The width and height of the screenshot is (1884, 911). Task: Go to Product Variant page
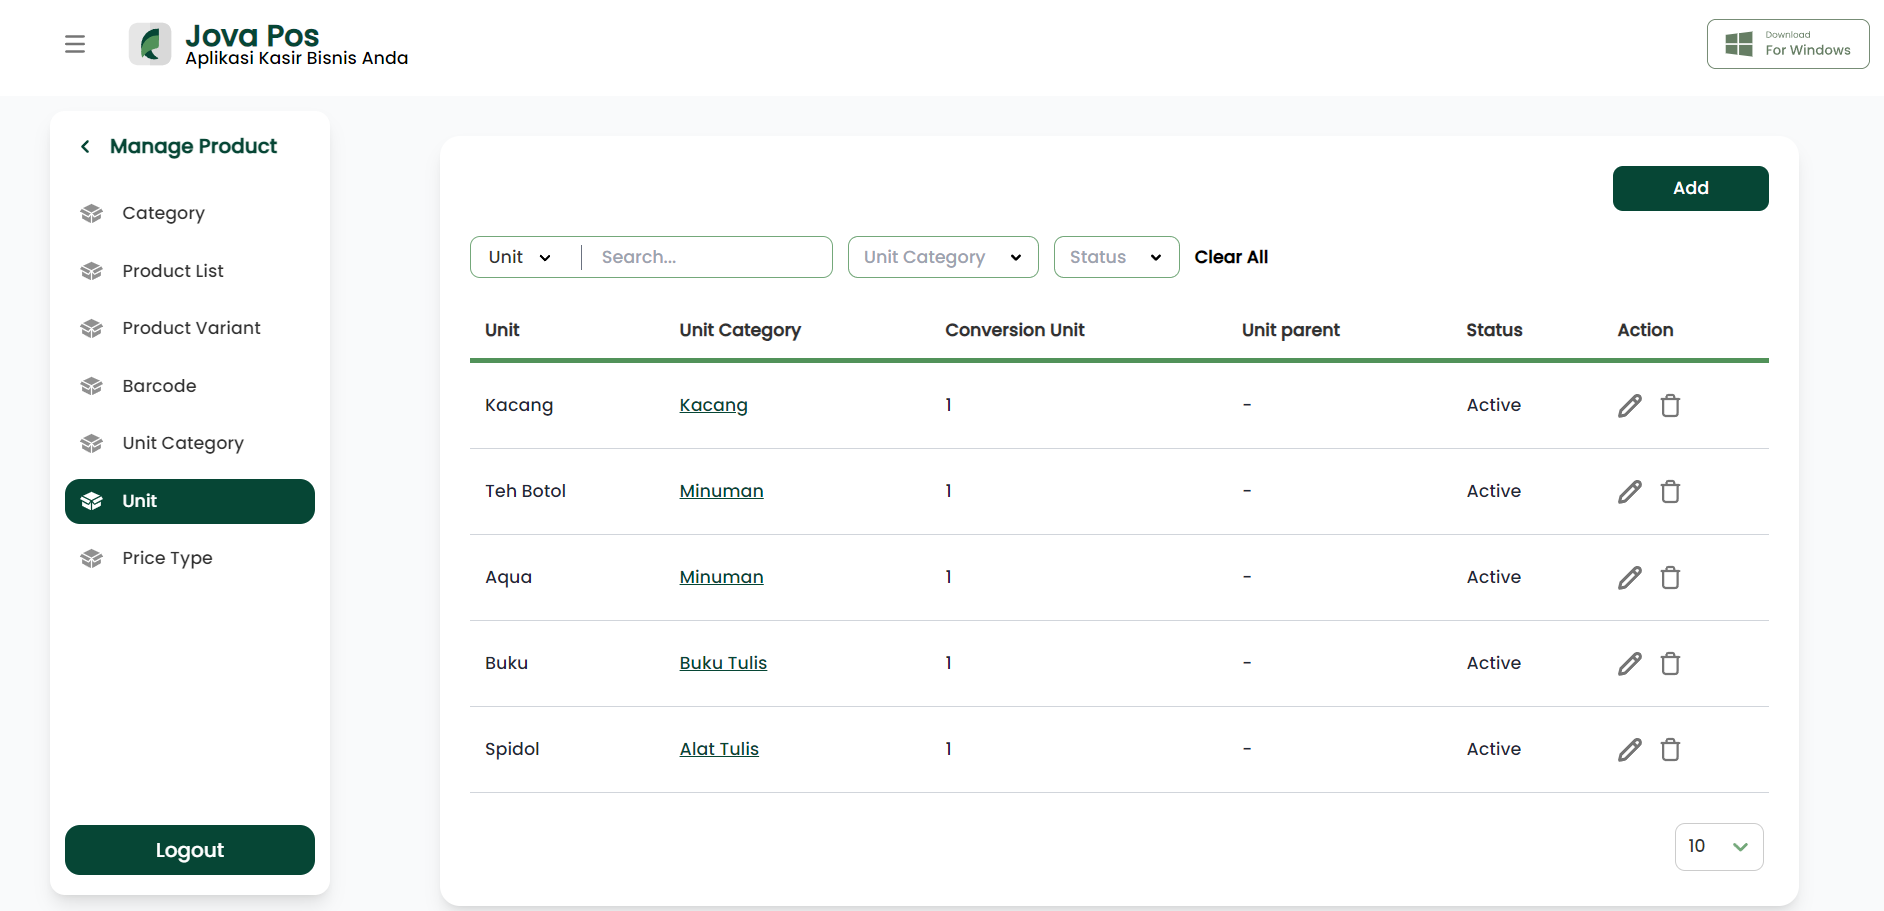point(190,328)
